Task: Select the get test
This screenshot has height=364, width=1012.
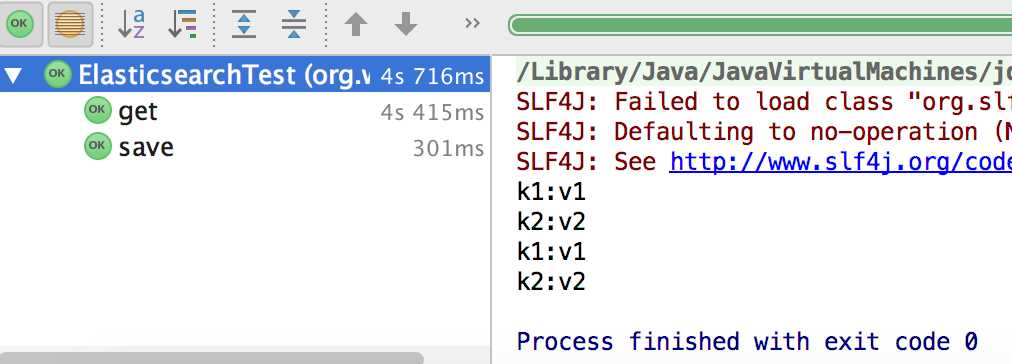Action: (x=245, y=112)
